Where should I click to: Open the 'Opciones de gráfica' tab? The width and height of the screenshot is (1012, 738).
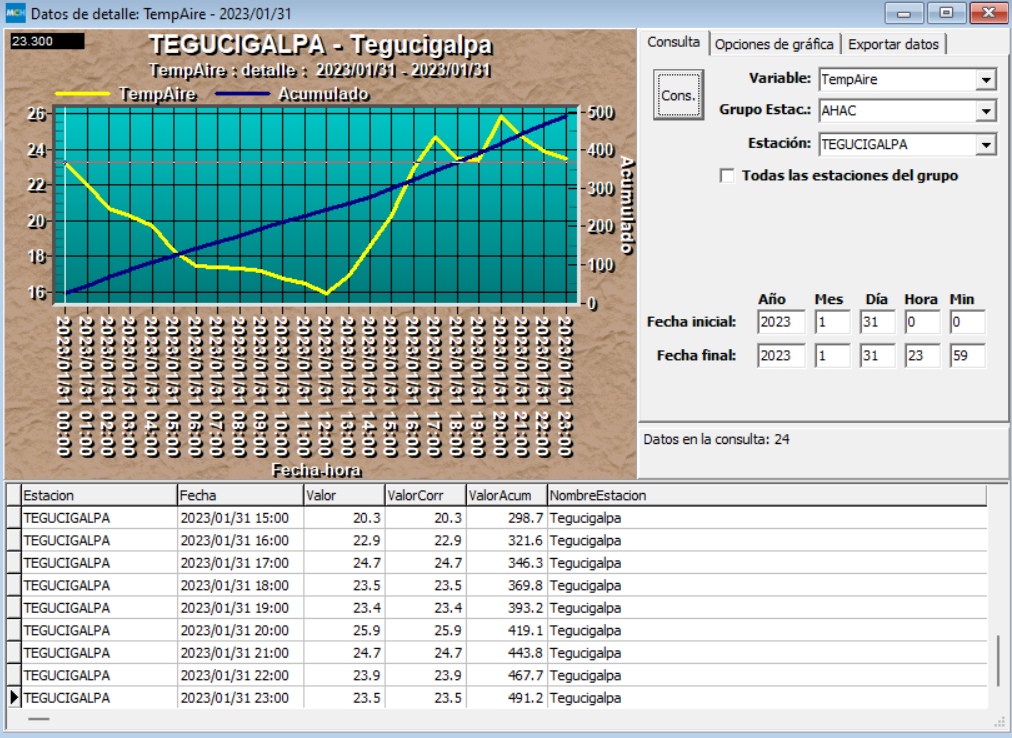tap(774, 45)
